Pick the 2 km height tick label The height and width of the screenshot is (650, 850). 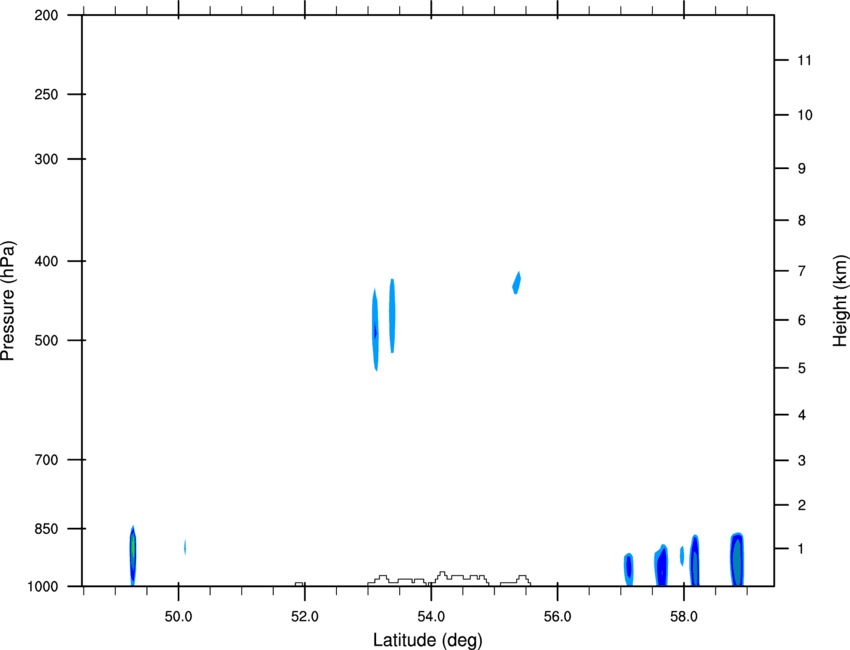[x=802, y=505]
